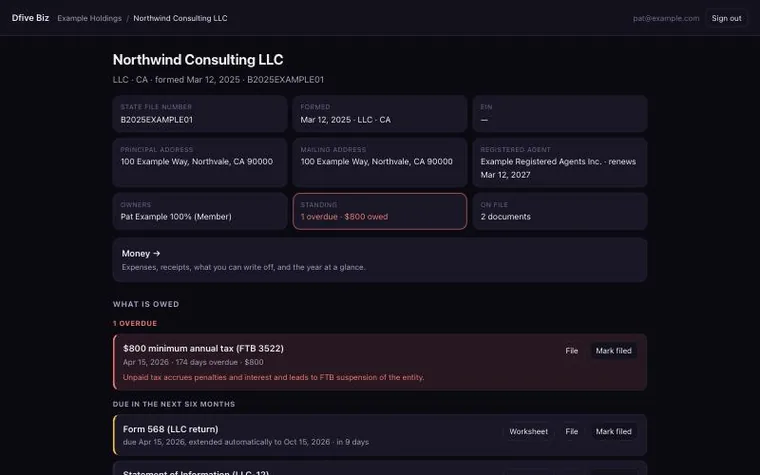
Task: Click the $800 minimum annual tax title
Action: coord(203,348)
